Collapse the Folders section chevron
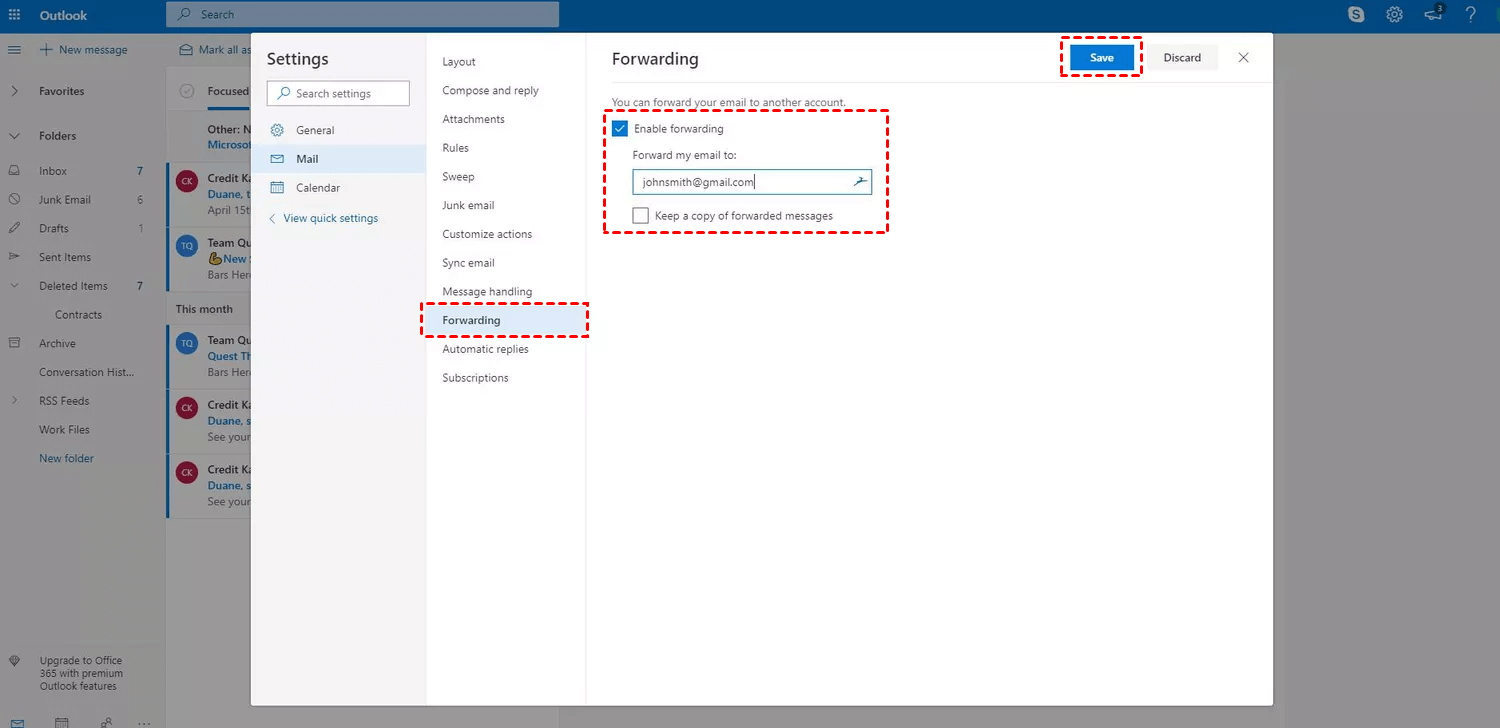1500x728 pixels. [15, 136]
